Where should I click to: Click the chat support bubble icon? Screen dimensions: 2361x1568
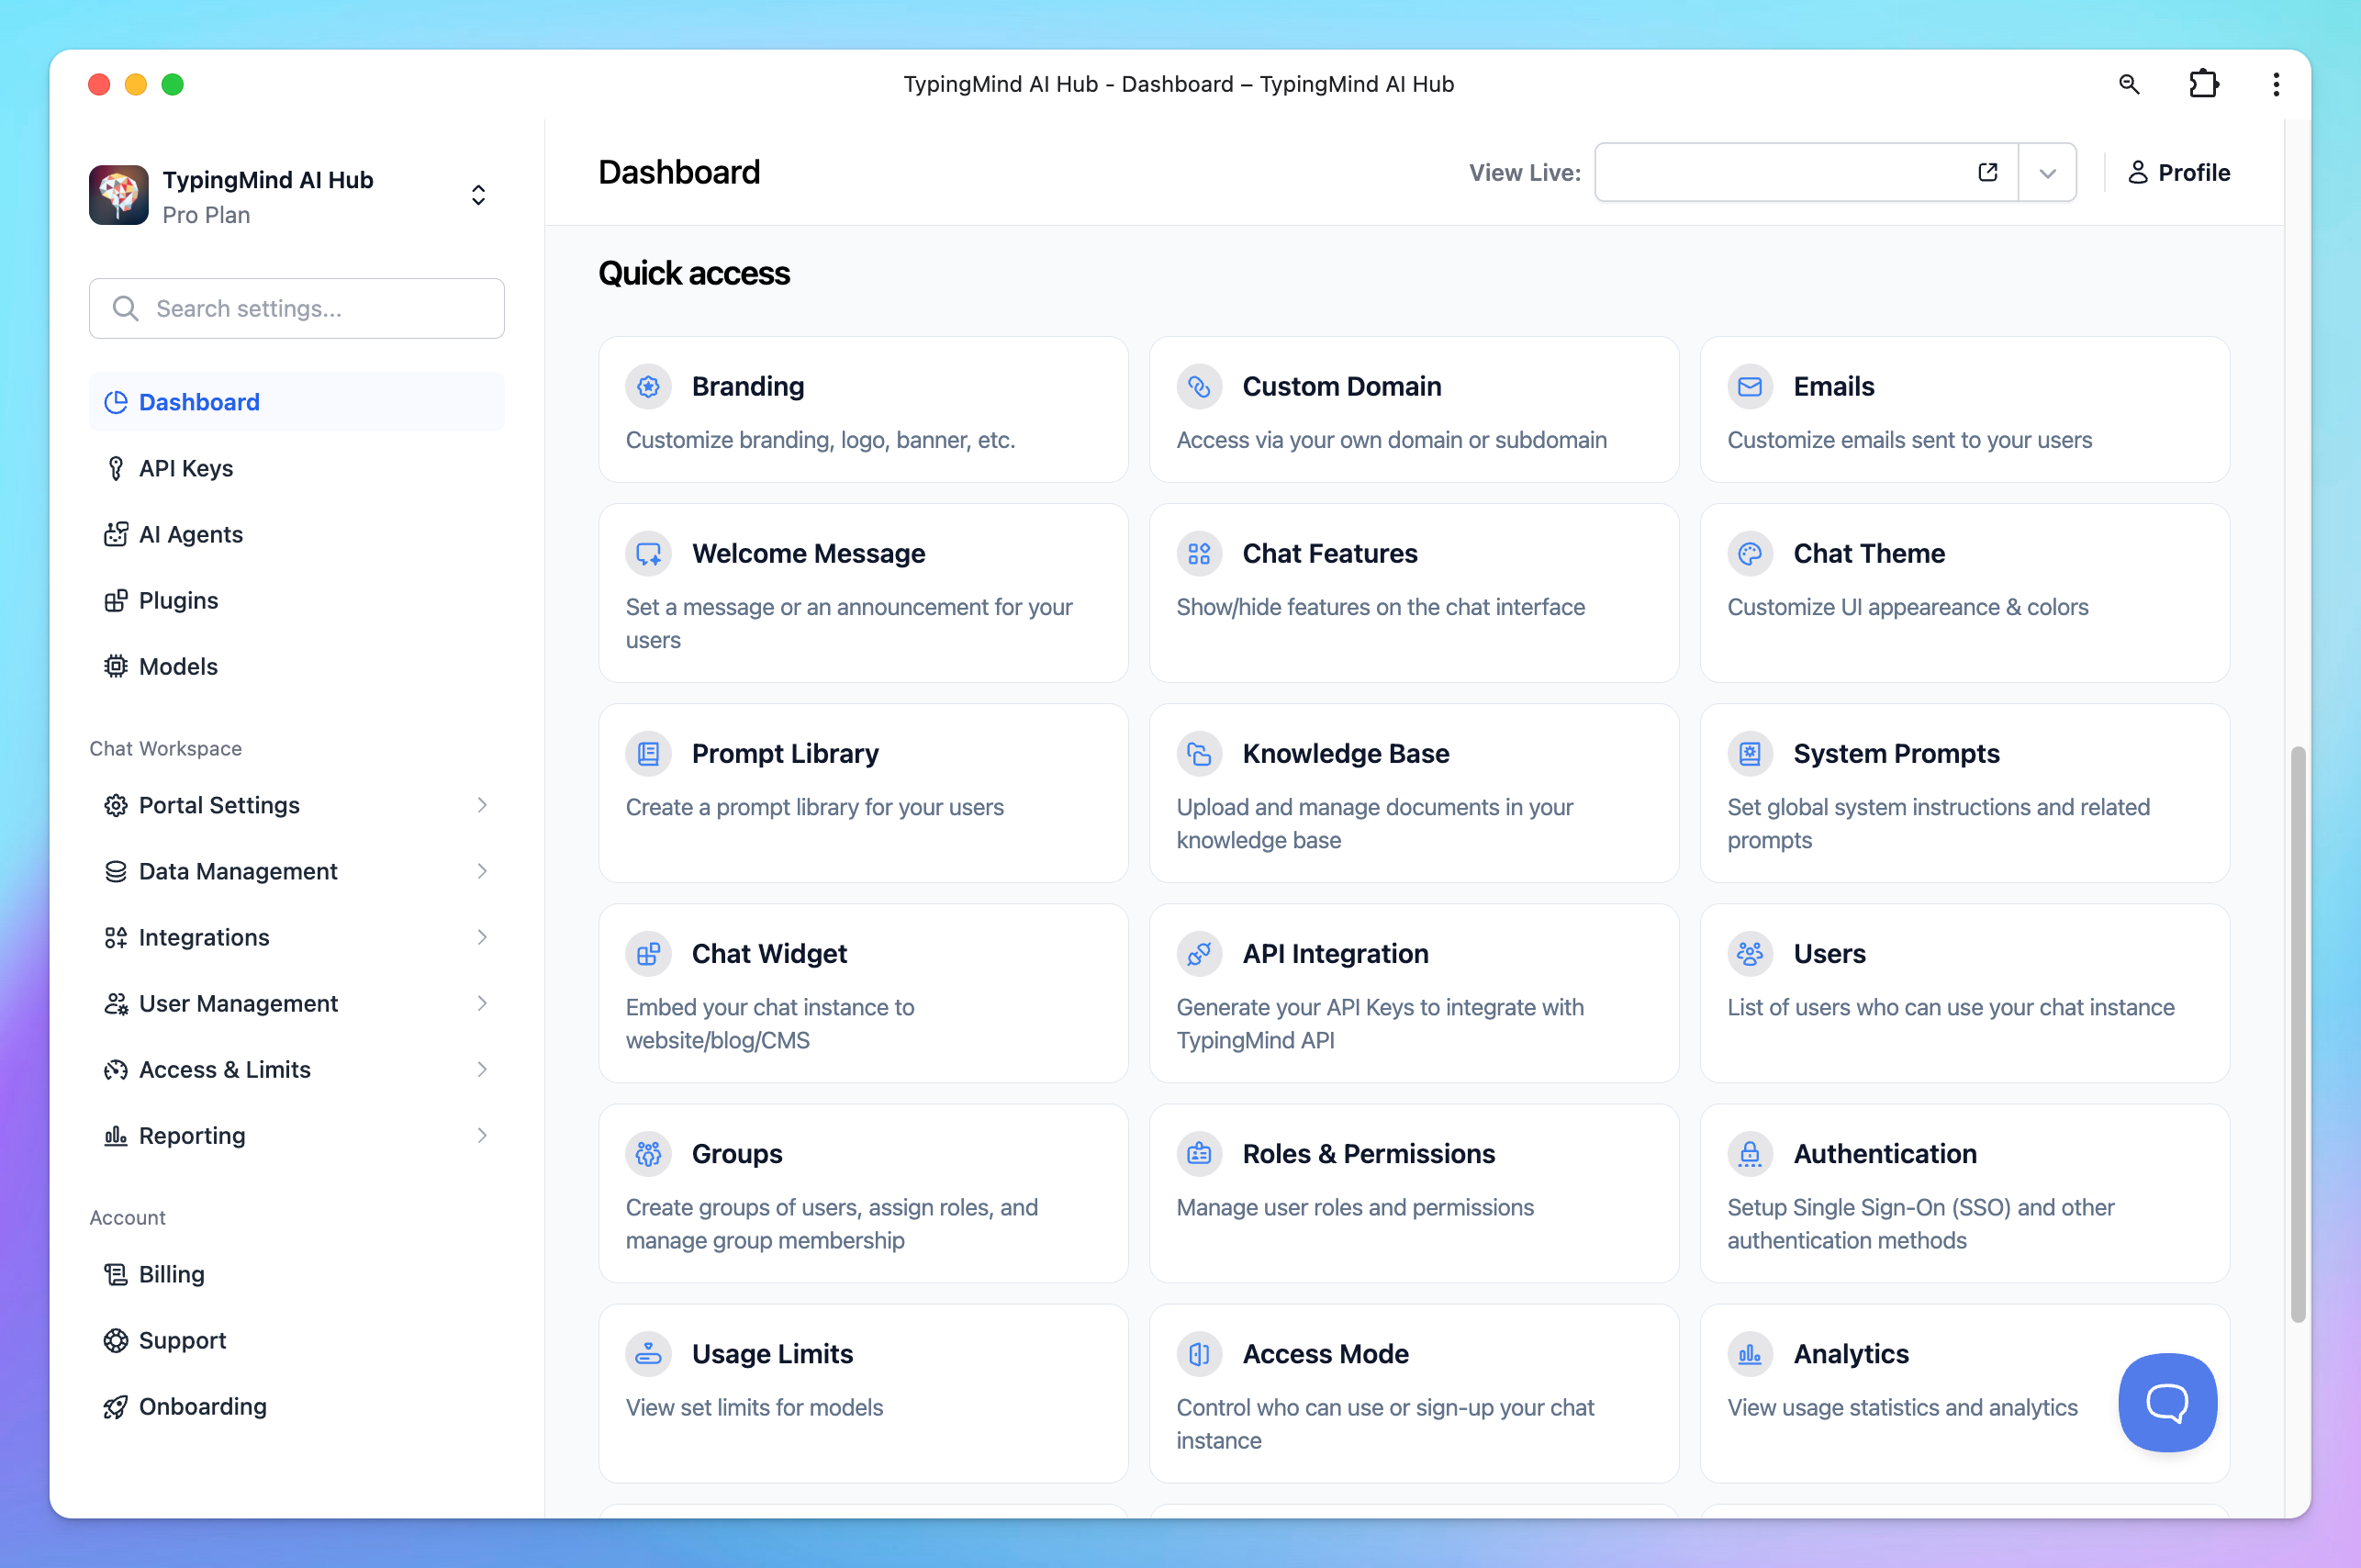pos(2167,1402)
